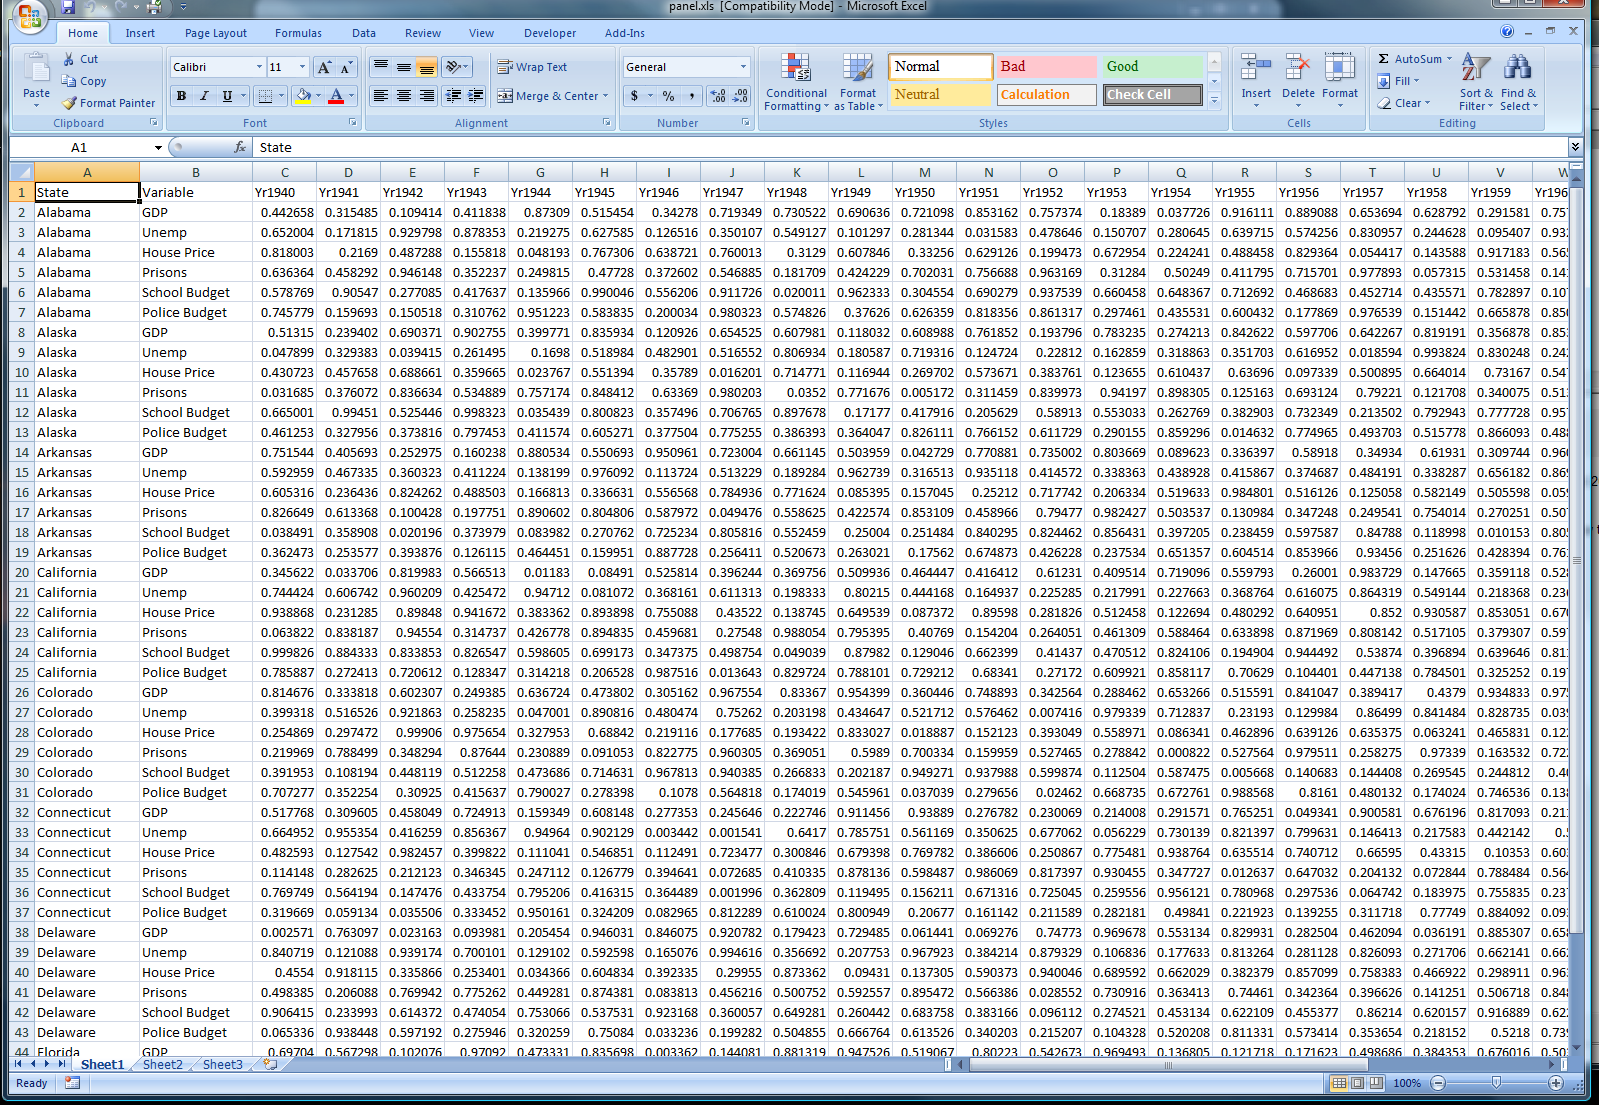This screenshot has height=1105, width=1599.
Task: Select the column C header
Action: [284, 172]
